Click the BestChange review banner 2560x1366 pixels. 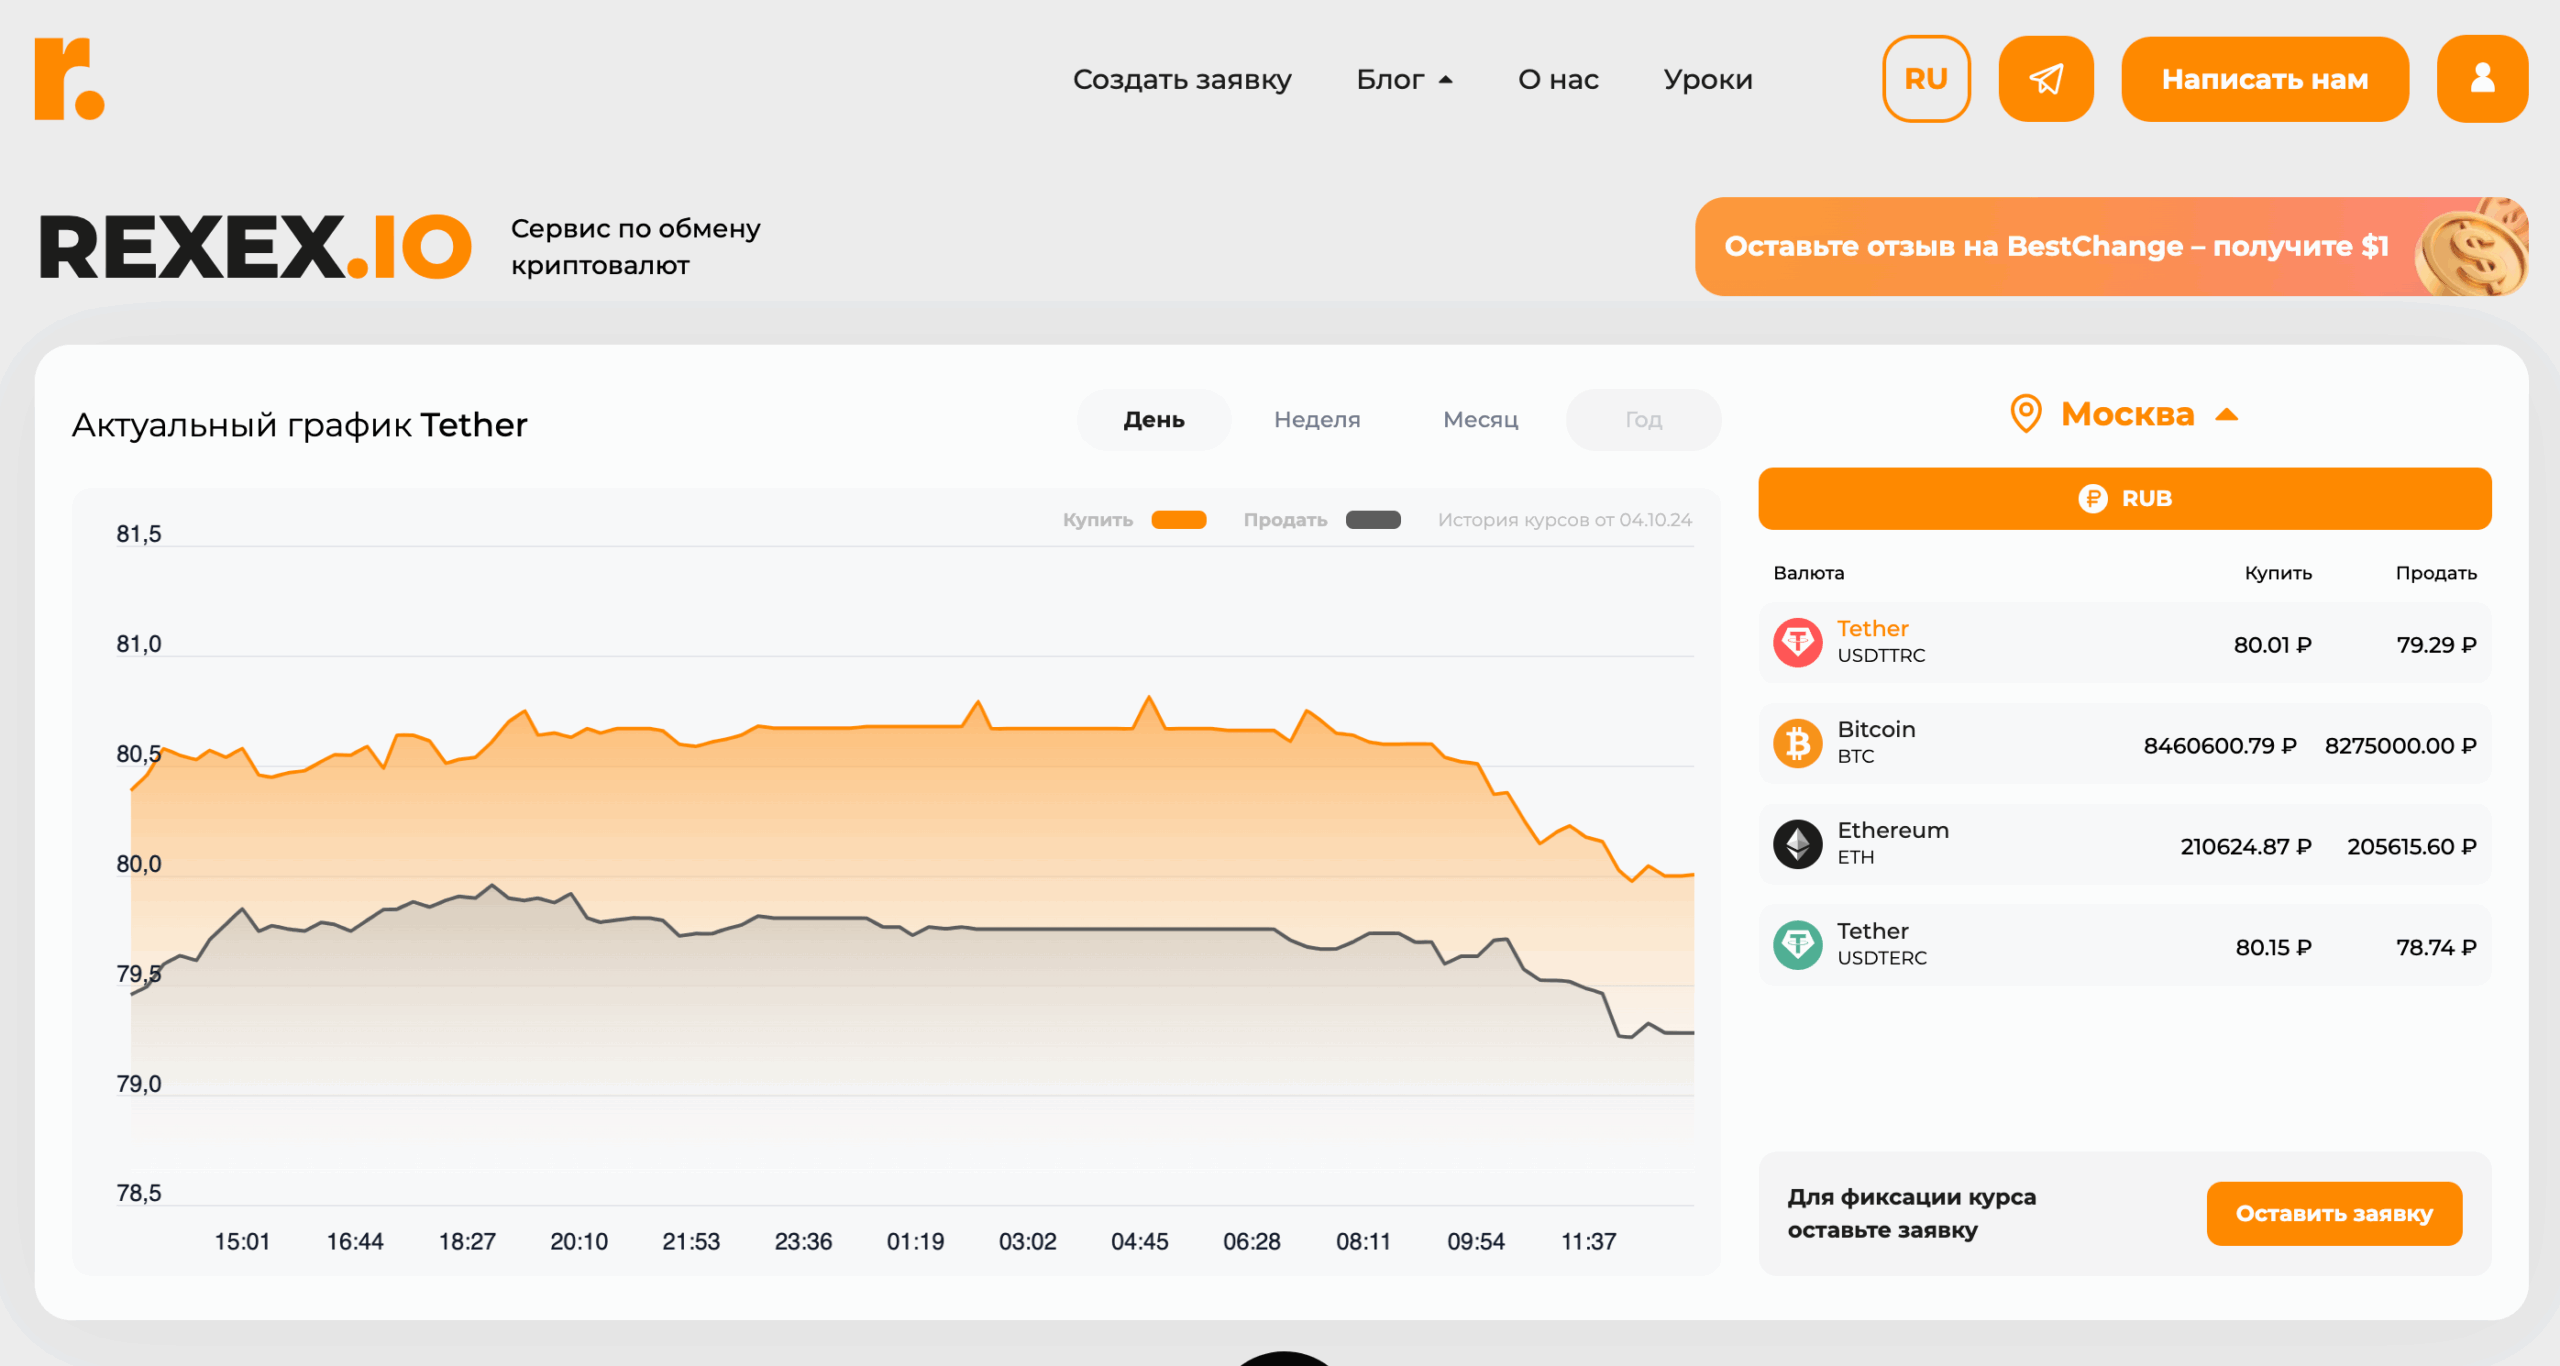(2111, 247)
